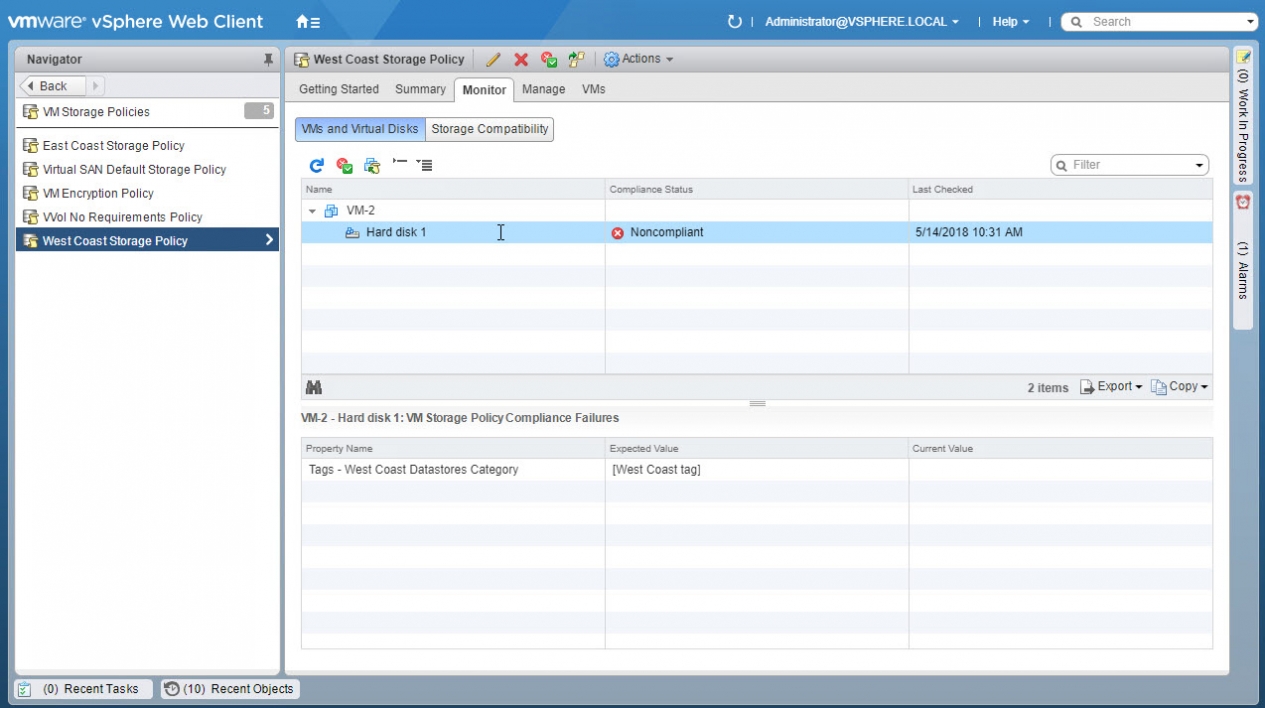Select East Coast Storage Policy
Image resolution: width=1265 pixels, height=708 pixels.
tap(113, 145)
